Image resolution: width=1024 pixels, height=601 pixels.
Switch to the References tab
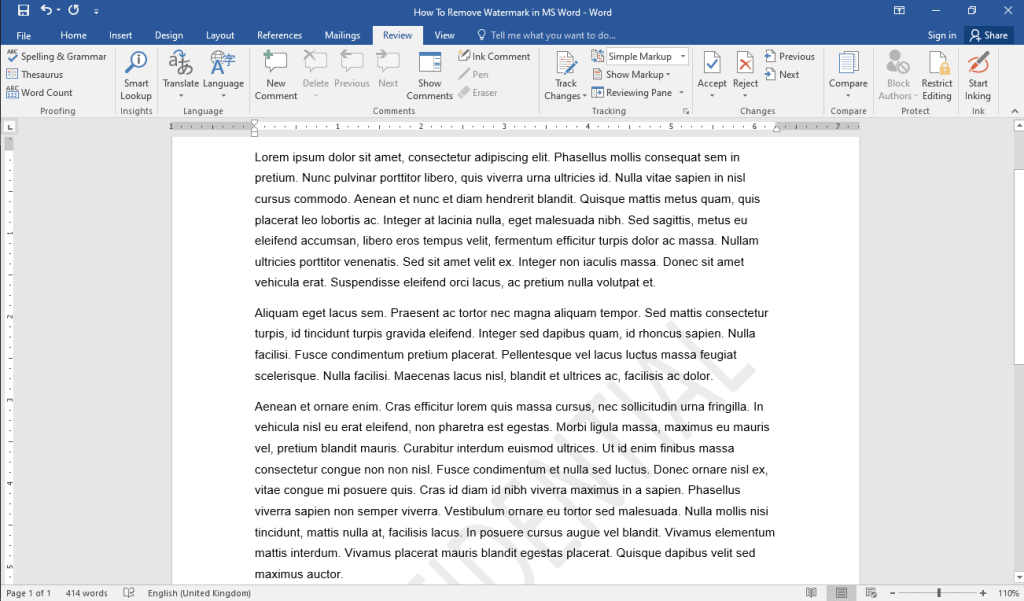click(280, 35)
